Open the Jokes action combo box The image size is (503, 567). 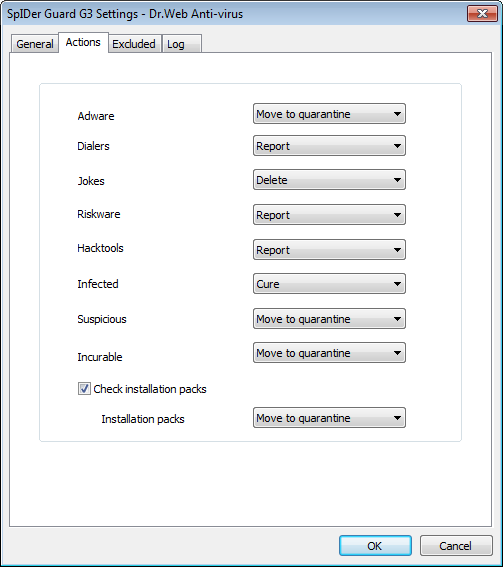(x=329, y=180)
